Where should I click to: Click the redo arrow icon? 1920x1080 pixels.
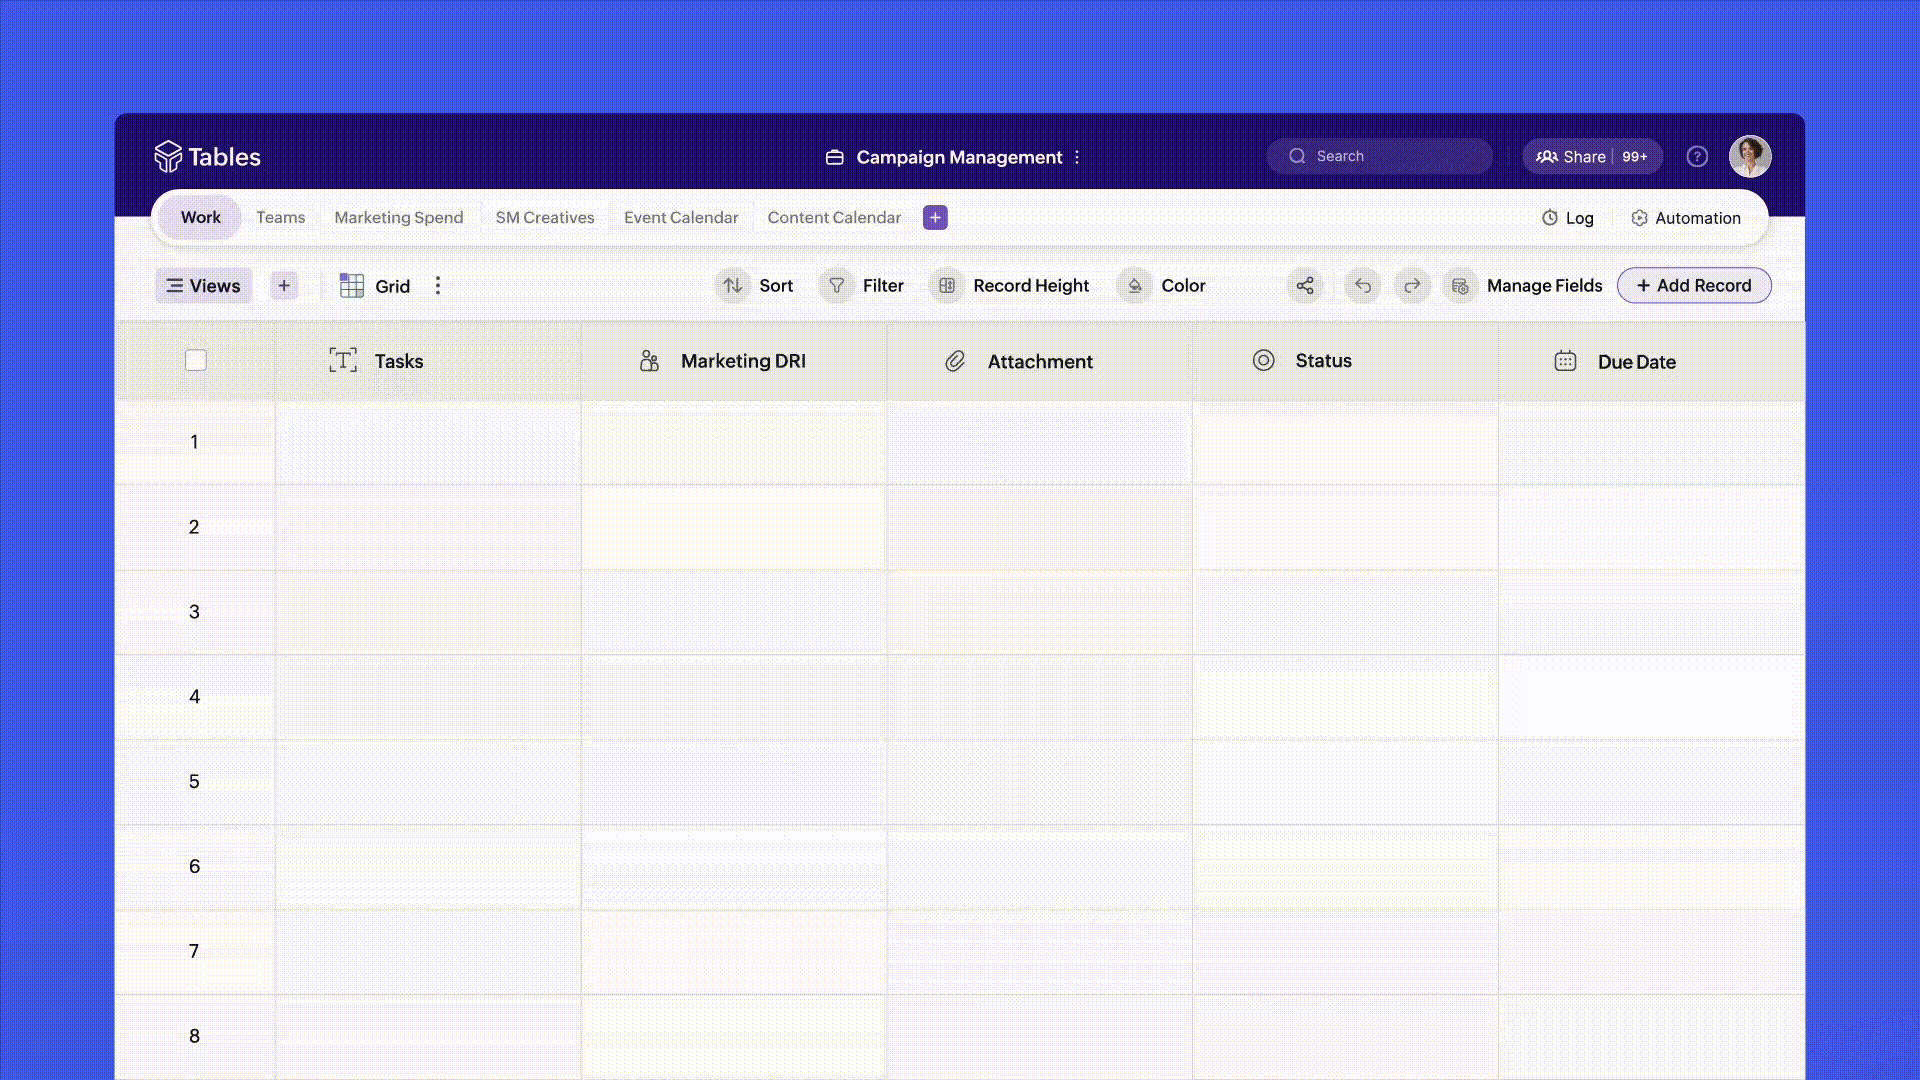tap(1412, 286)
